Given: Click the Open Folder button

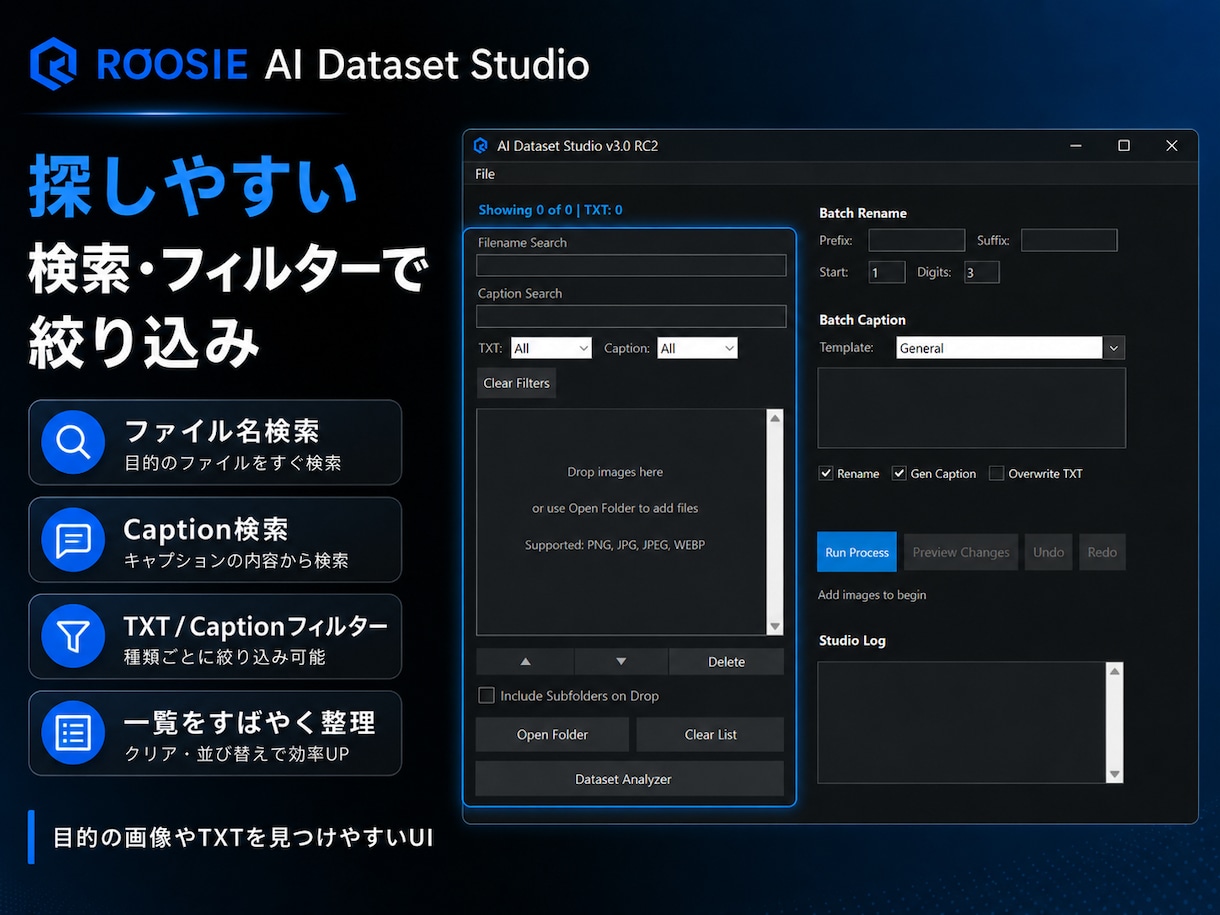Looking at the screenshot, I should click(552, 734).
